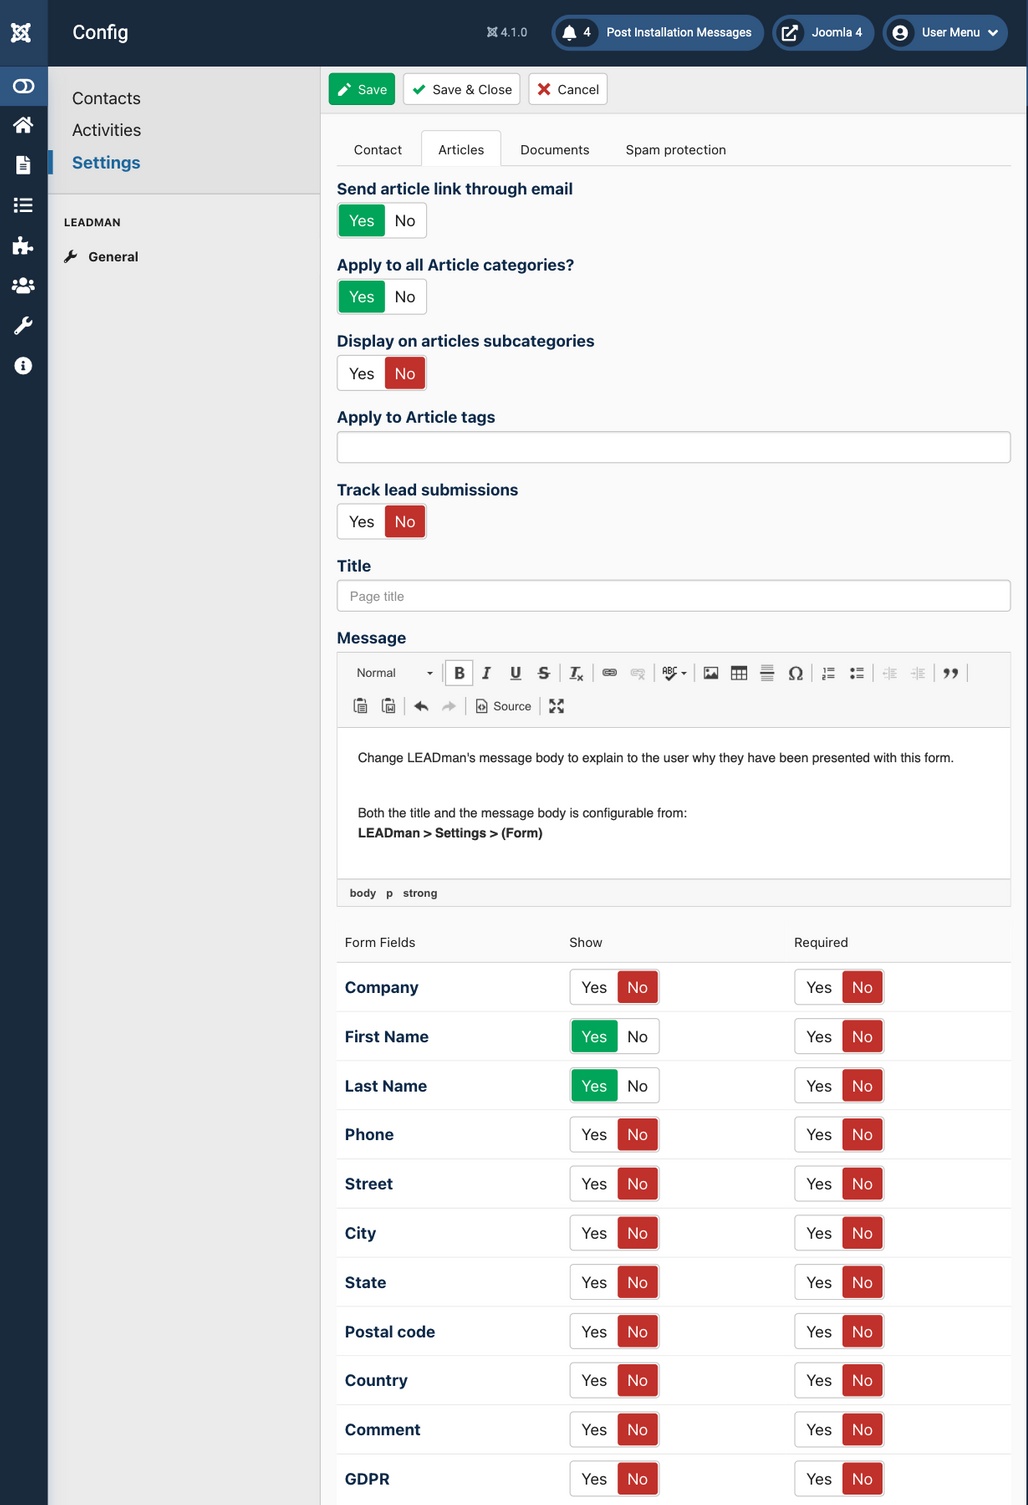
Task: Insert image via editor image icon
Action: coord(711,673)
